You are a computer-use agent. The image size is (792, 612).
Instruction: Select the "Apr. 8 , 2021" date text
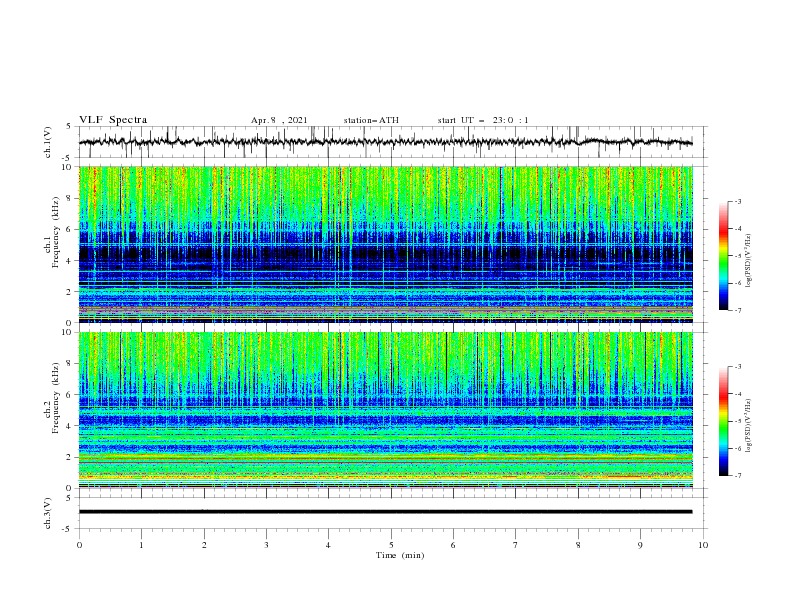279,120
